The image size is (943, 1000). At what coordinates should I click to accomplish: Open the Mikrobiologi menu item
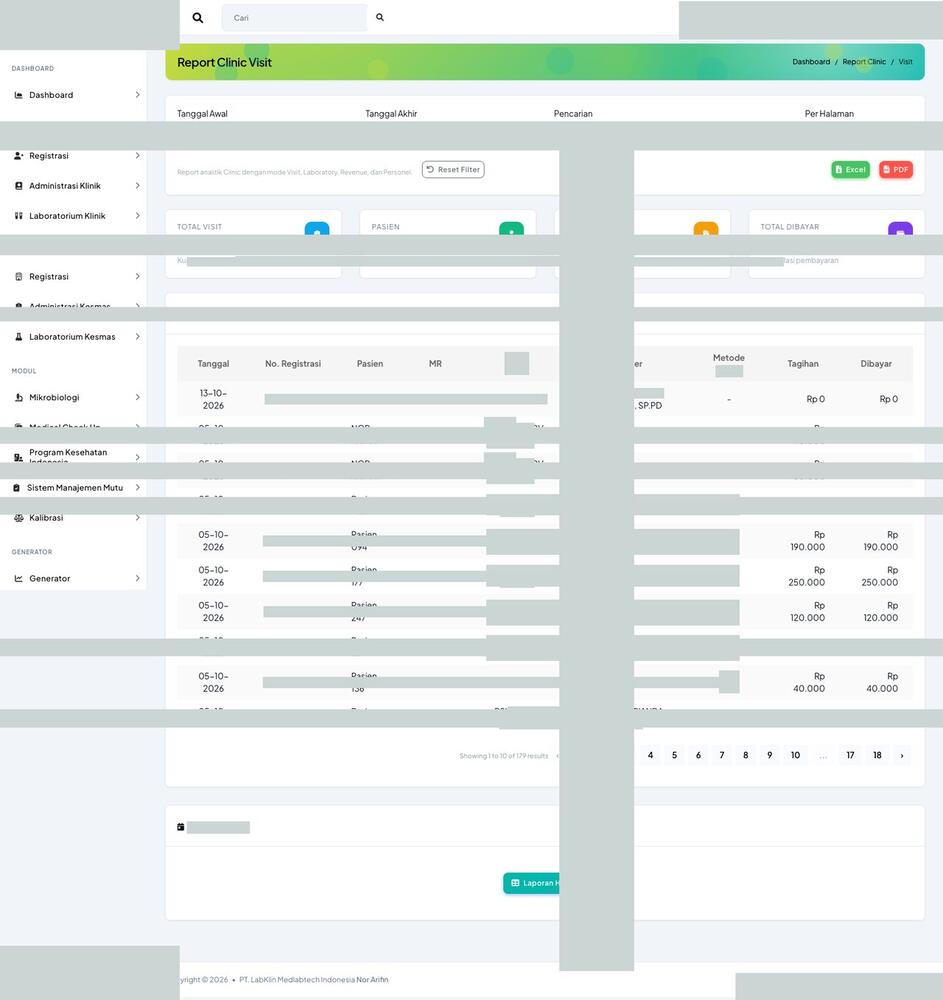tap(73, 397)
